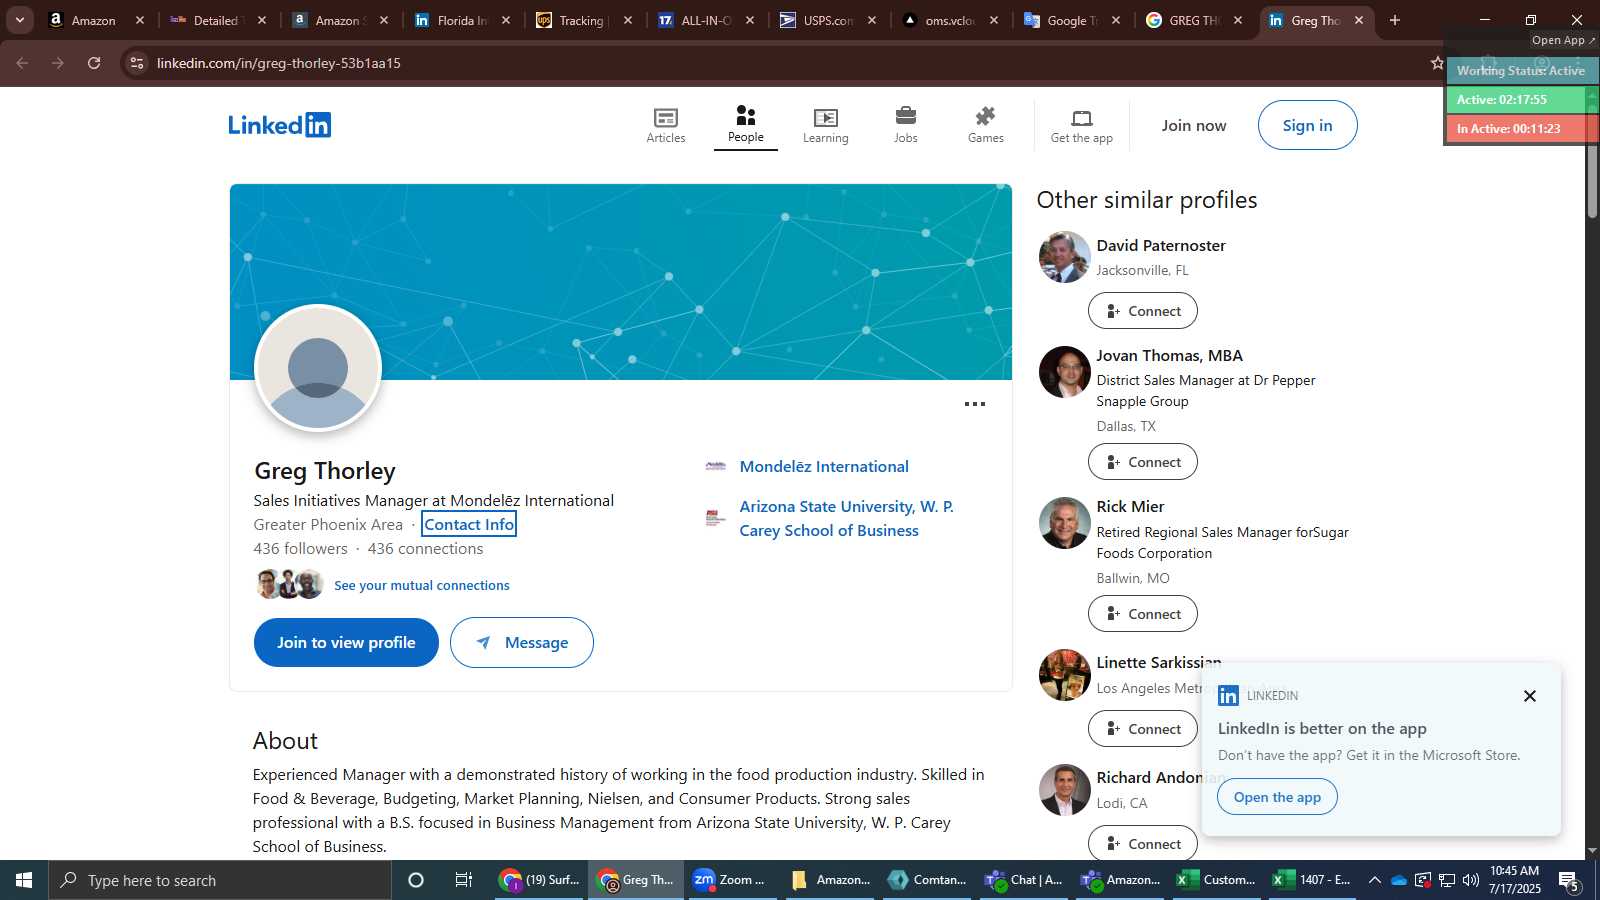Click the Windows Start button

pyautogui.click(x=24, y=880)
